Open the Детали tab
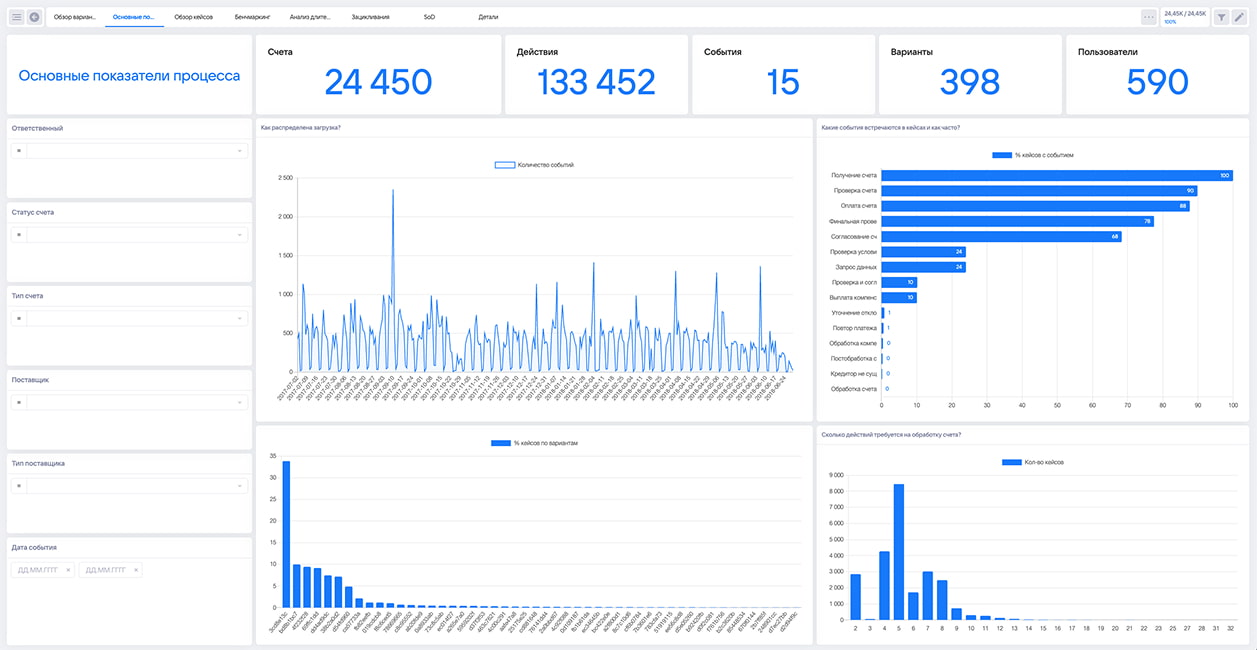The width and height of the screenshot is (1257, 650). point(488,17)
